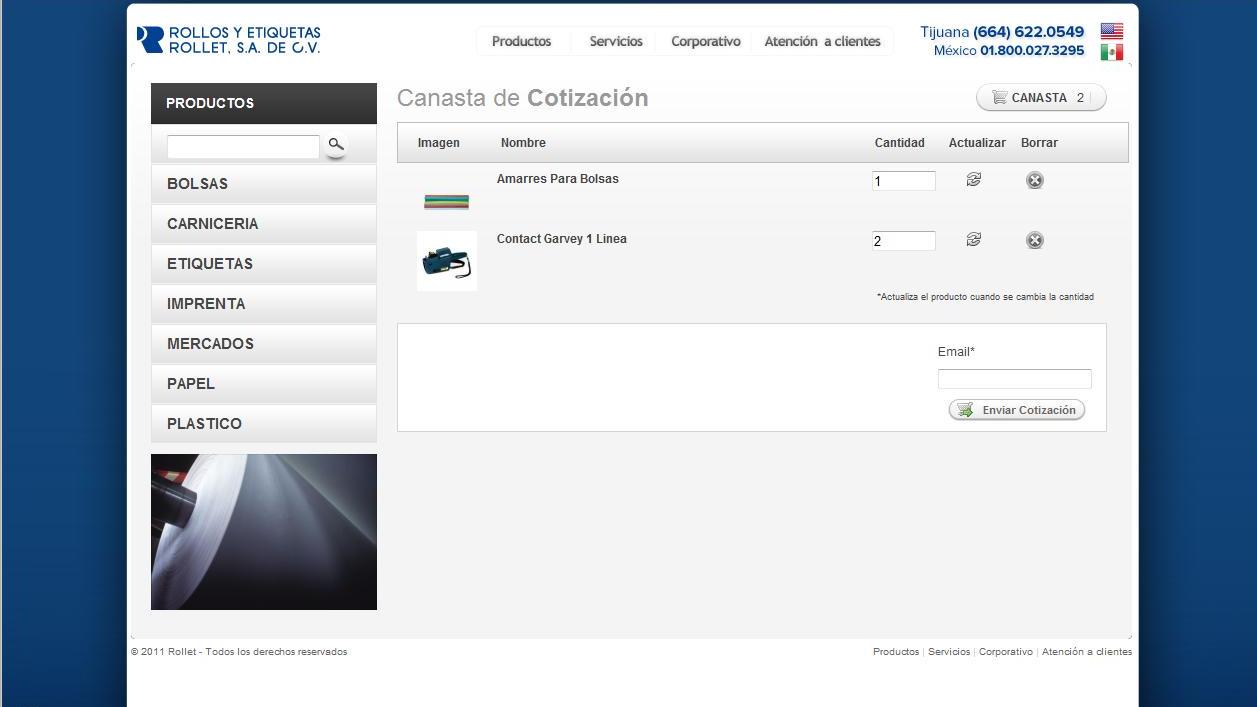Delete Amarres Para Bolsas from basket
The width and height of the screenshot is (1257, 707).
[1034, 180]
